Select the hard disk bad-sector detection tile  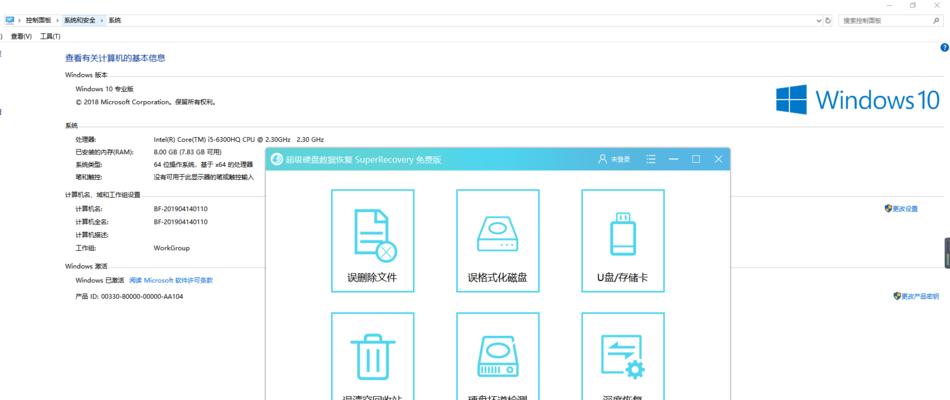pyautogui.click(x=497, y=356)
